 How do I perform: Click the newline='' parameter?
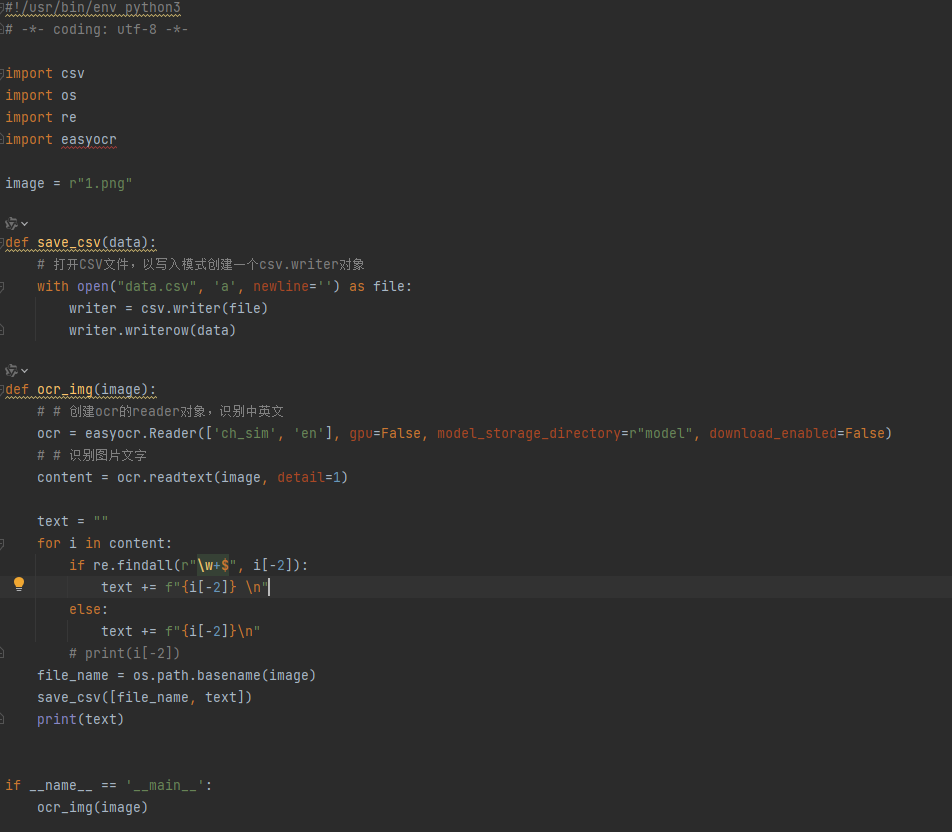click(293, 286)
